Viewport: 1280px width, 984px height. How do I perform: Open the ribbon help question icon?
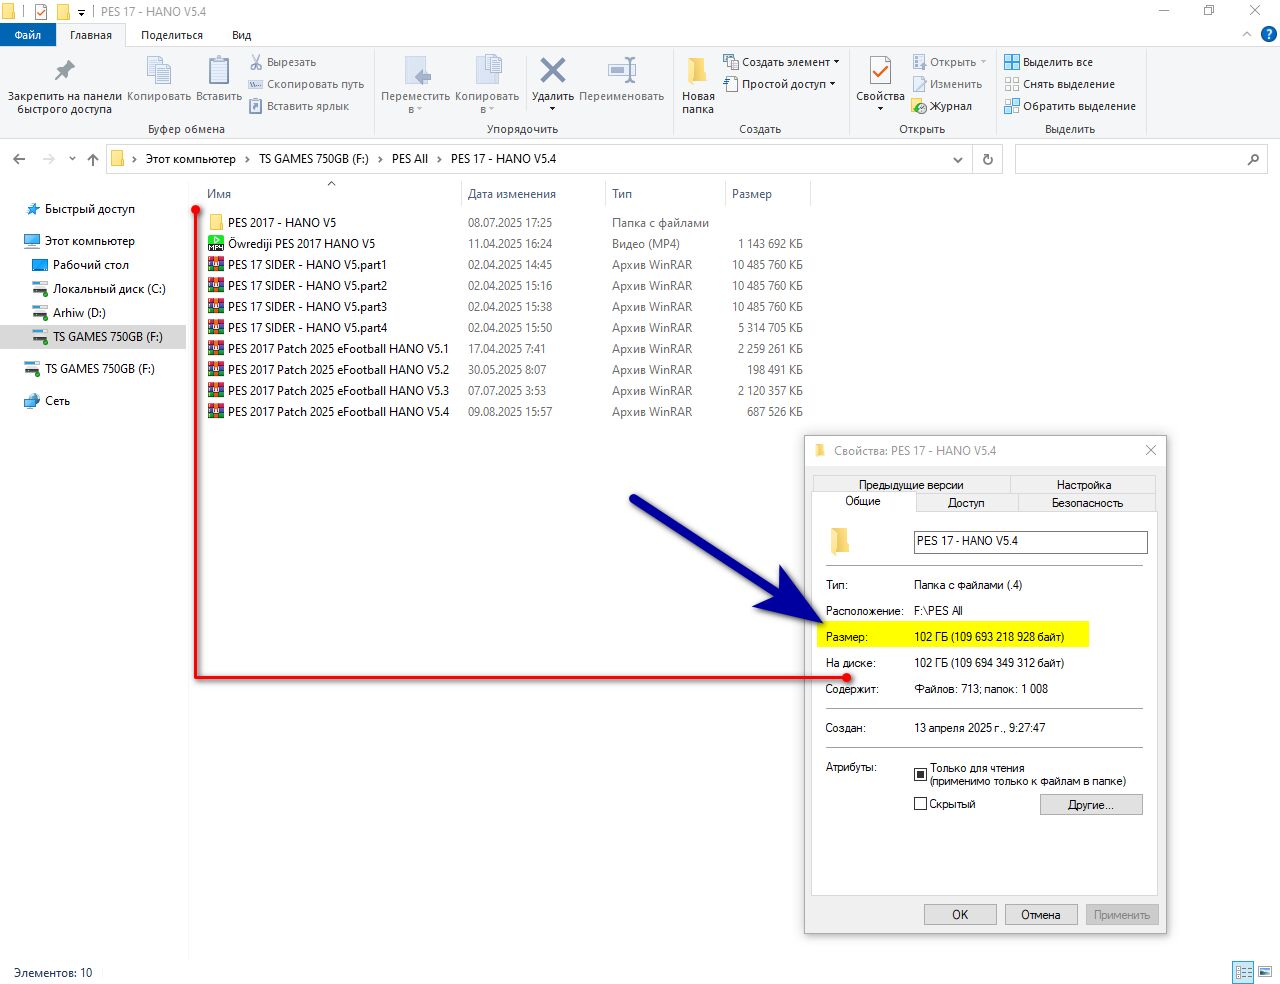click(1269, 34)
